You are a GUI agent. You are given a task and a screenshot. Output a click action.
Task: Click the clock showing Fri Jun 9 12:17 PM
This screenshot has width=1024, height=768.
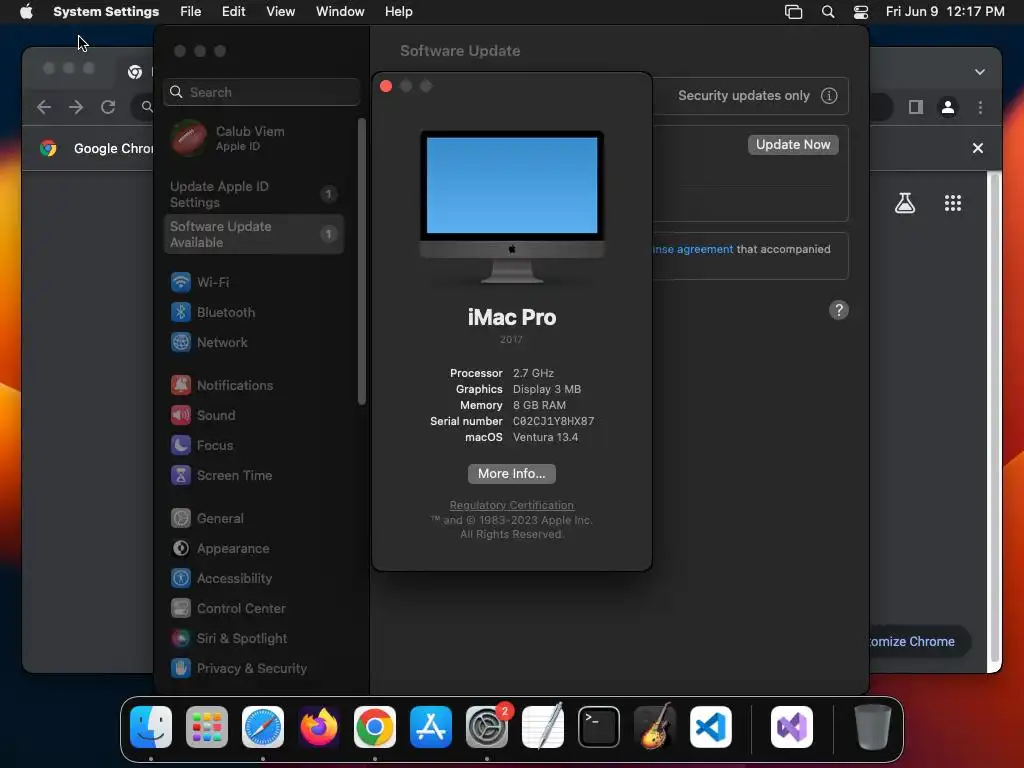(x=945, y=12)
